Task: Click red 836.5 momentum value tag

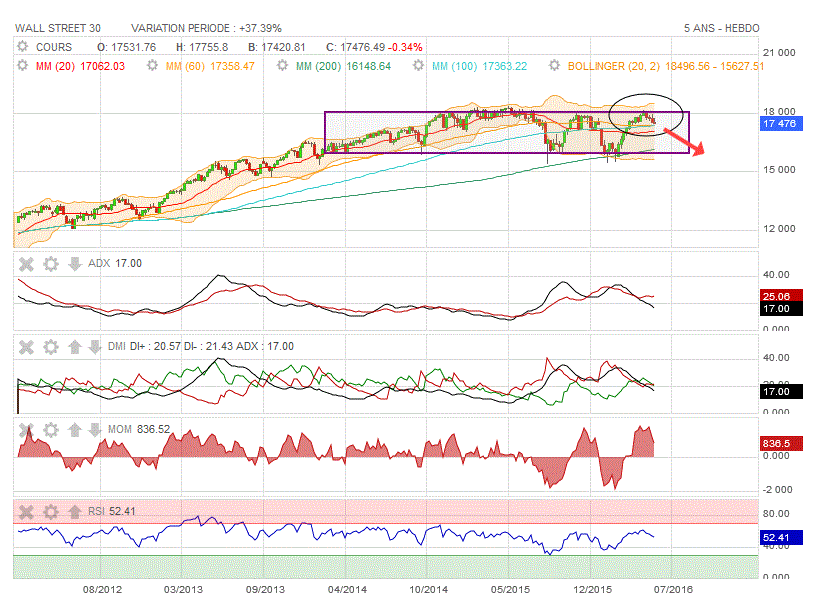Action: coord(780,443)
